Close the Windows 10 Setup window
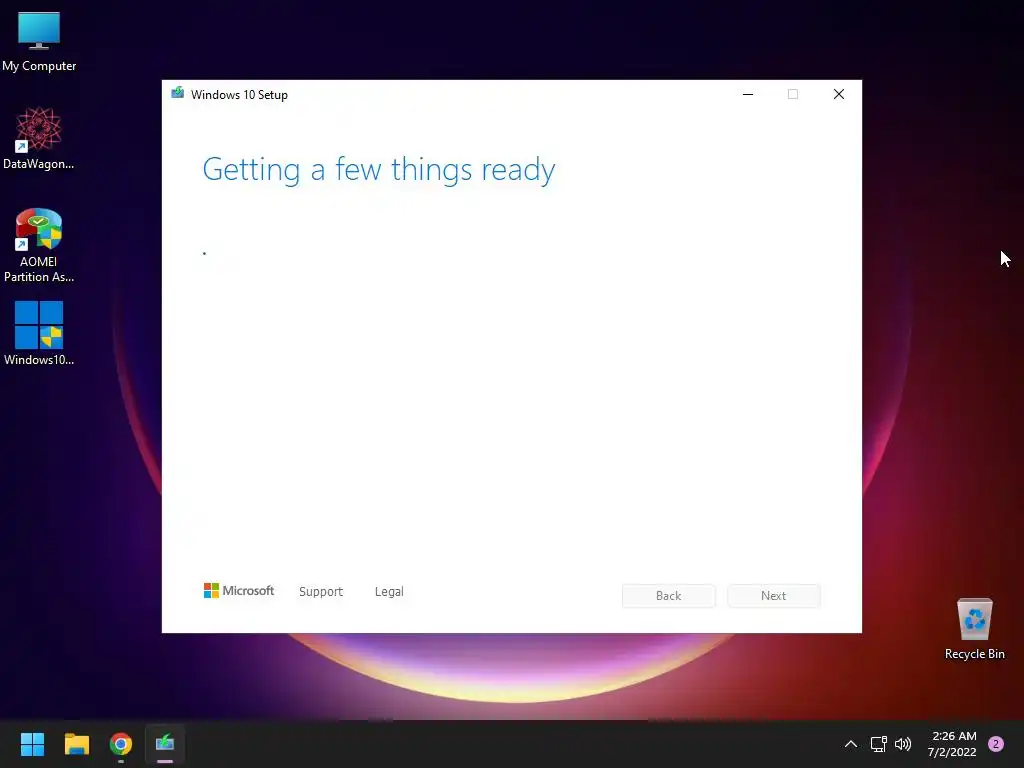 (x=839, y=94)
